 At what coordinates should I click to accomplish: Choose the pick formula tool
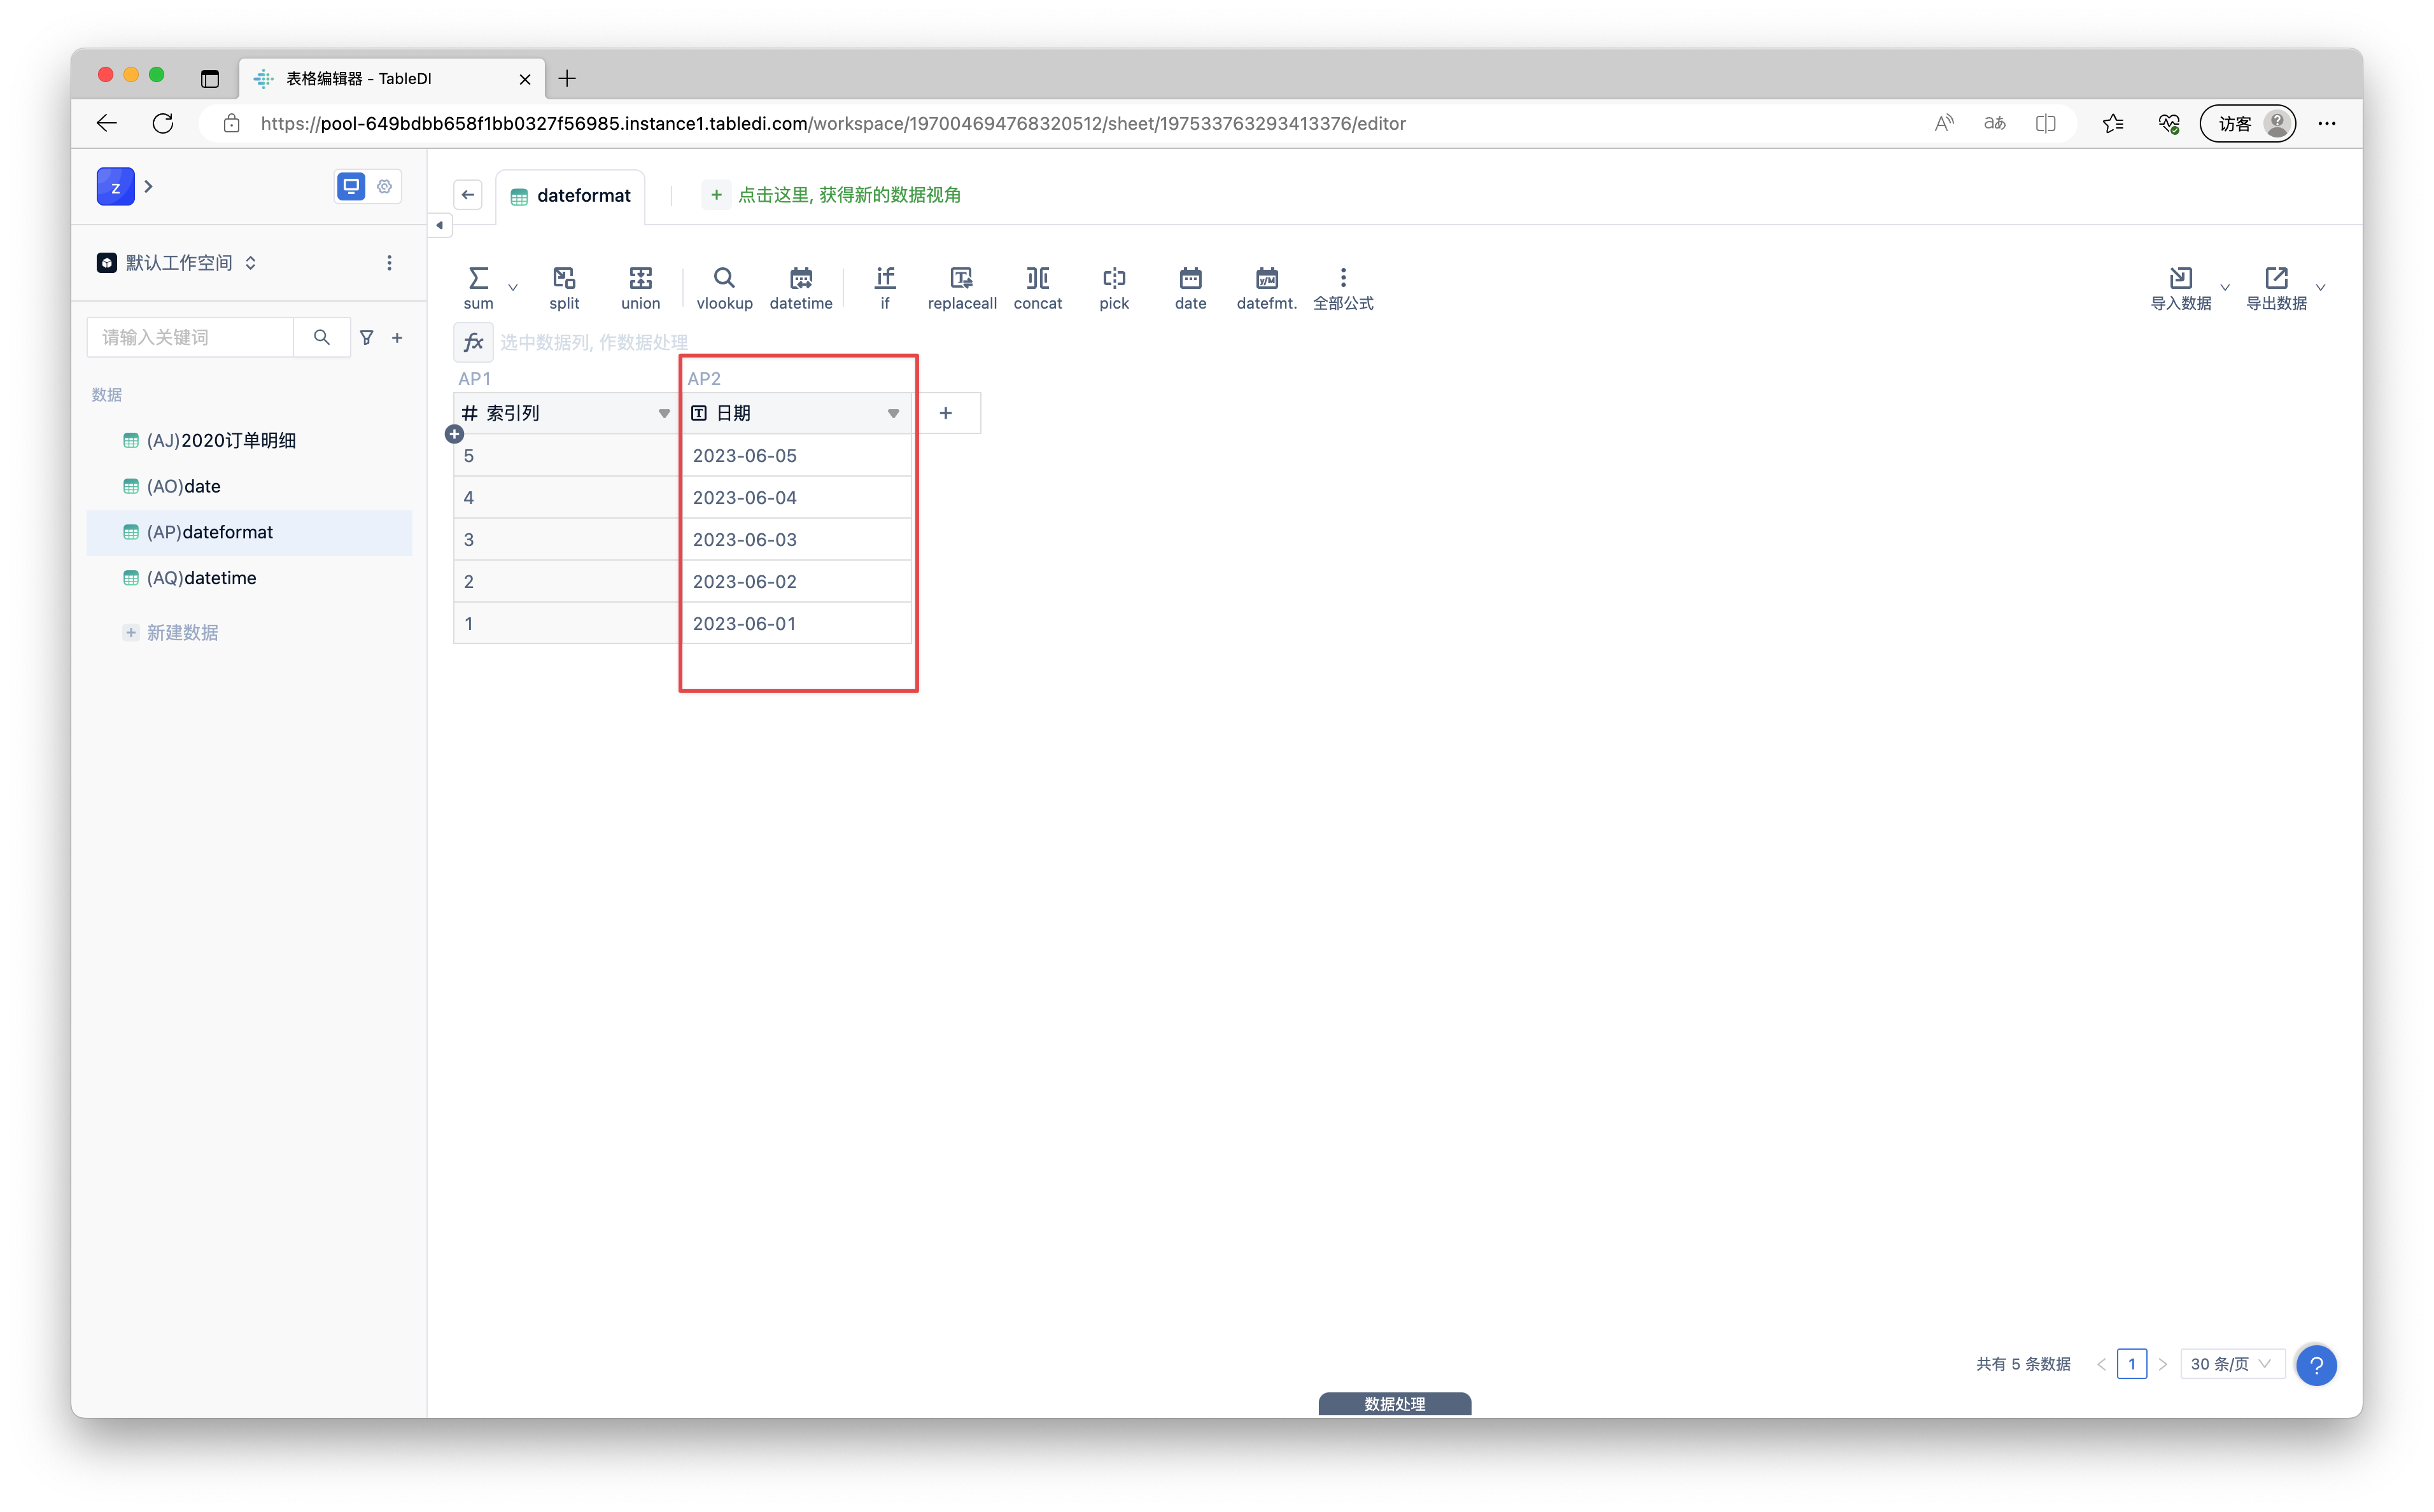pos(1114,288)
